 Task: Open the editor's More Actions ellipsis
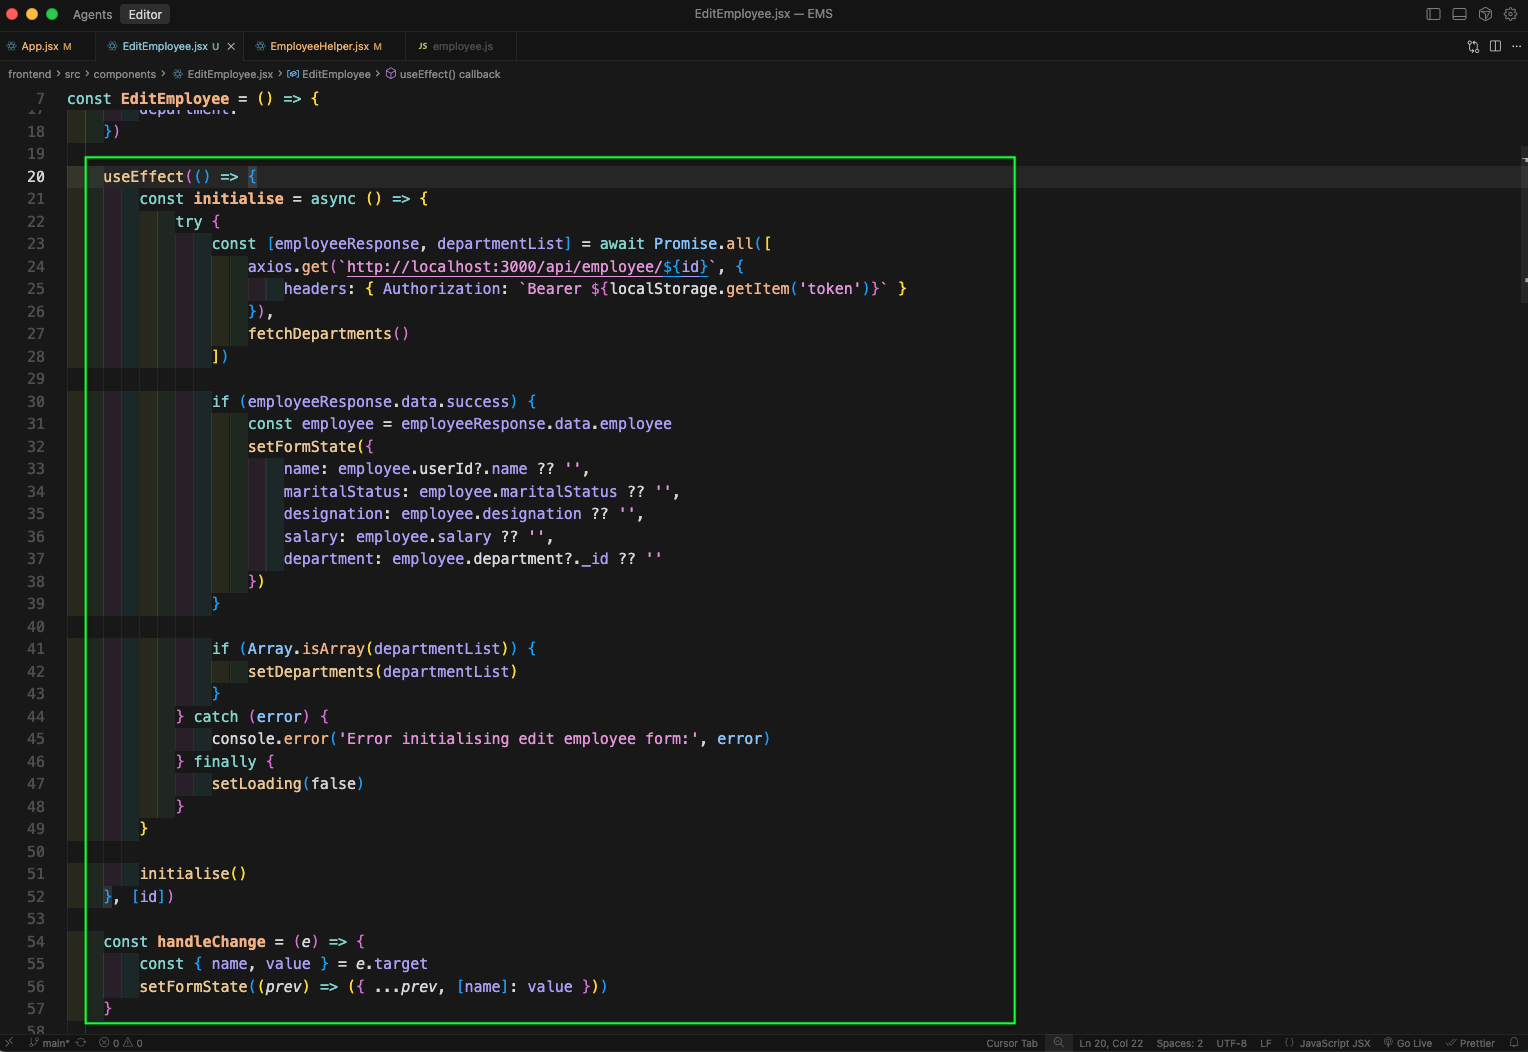tap(1516, 46)
